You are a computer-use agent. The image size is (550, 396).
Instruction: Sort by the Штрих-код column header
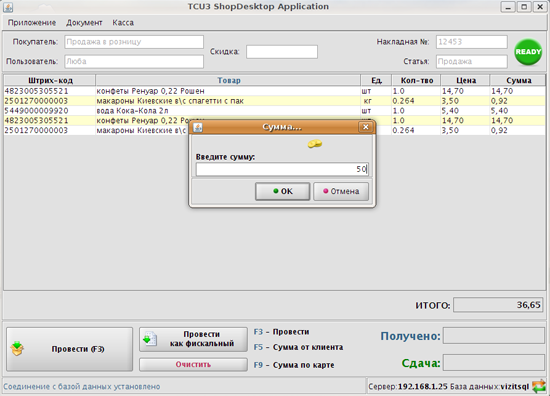click(x=50, y=80)
